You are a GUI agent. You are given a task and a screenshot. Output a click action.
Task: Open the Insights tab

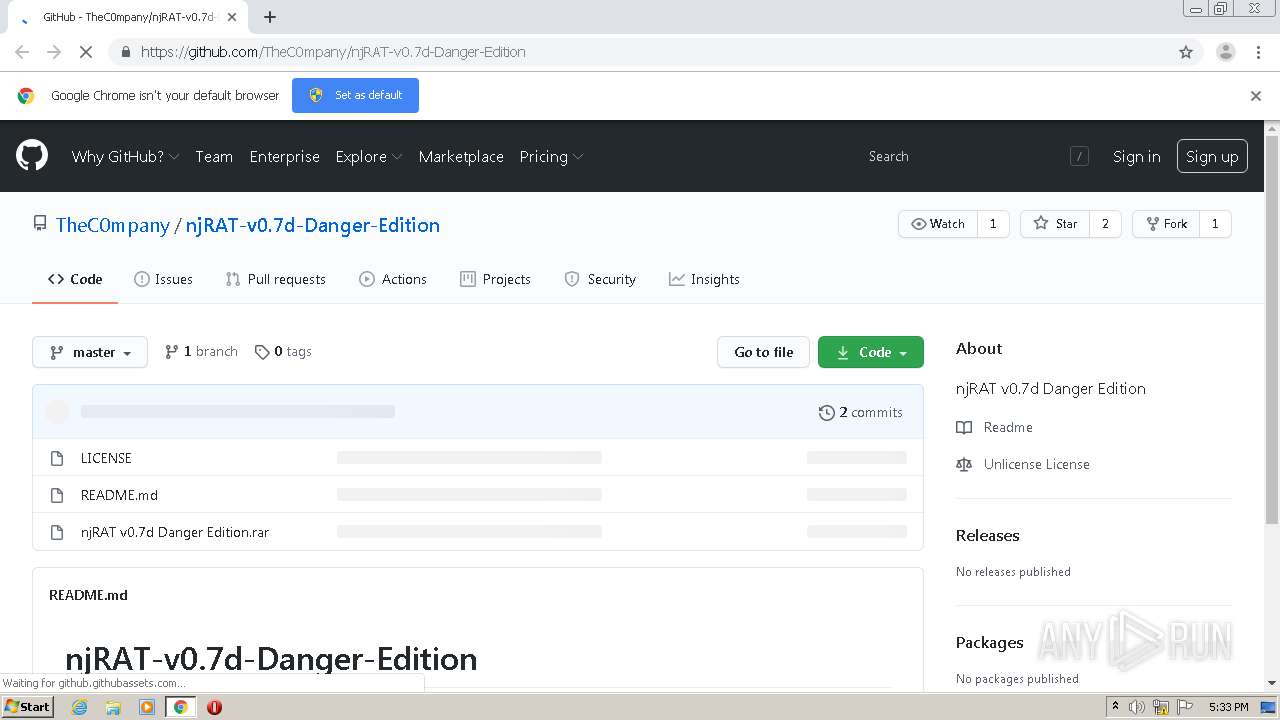click(704, 279)
